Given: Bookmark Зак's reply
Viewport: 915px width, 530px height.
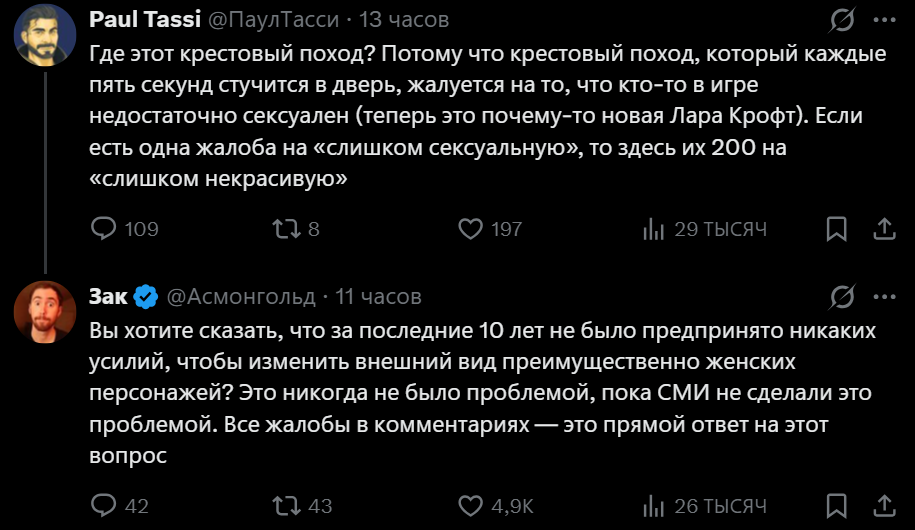Looking at the screenshot, I should coord(837,505).
